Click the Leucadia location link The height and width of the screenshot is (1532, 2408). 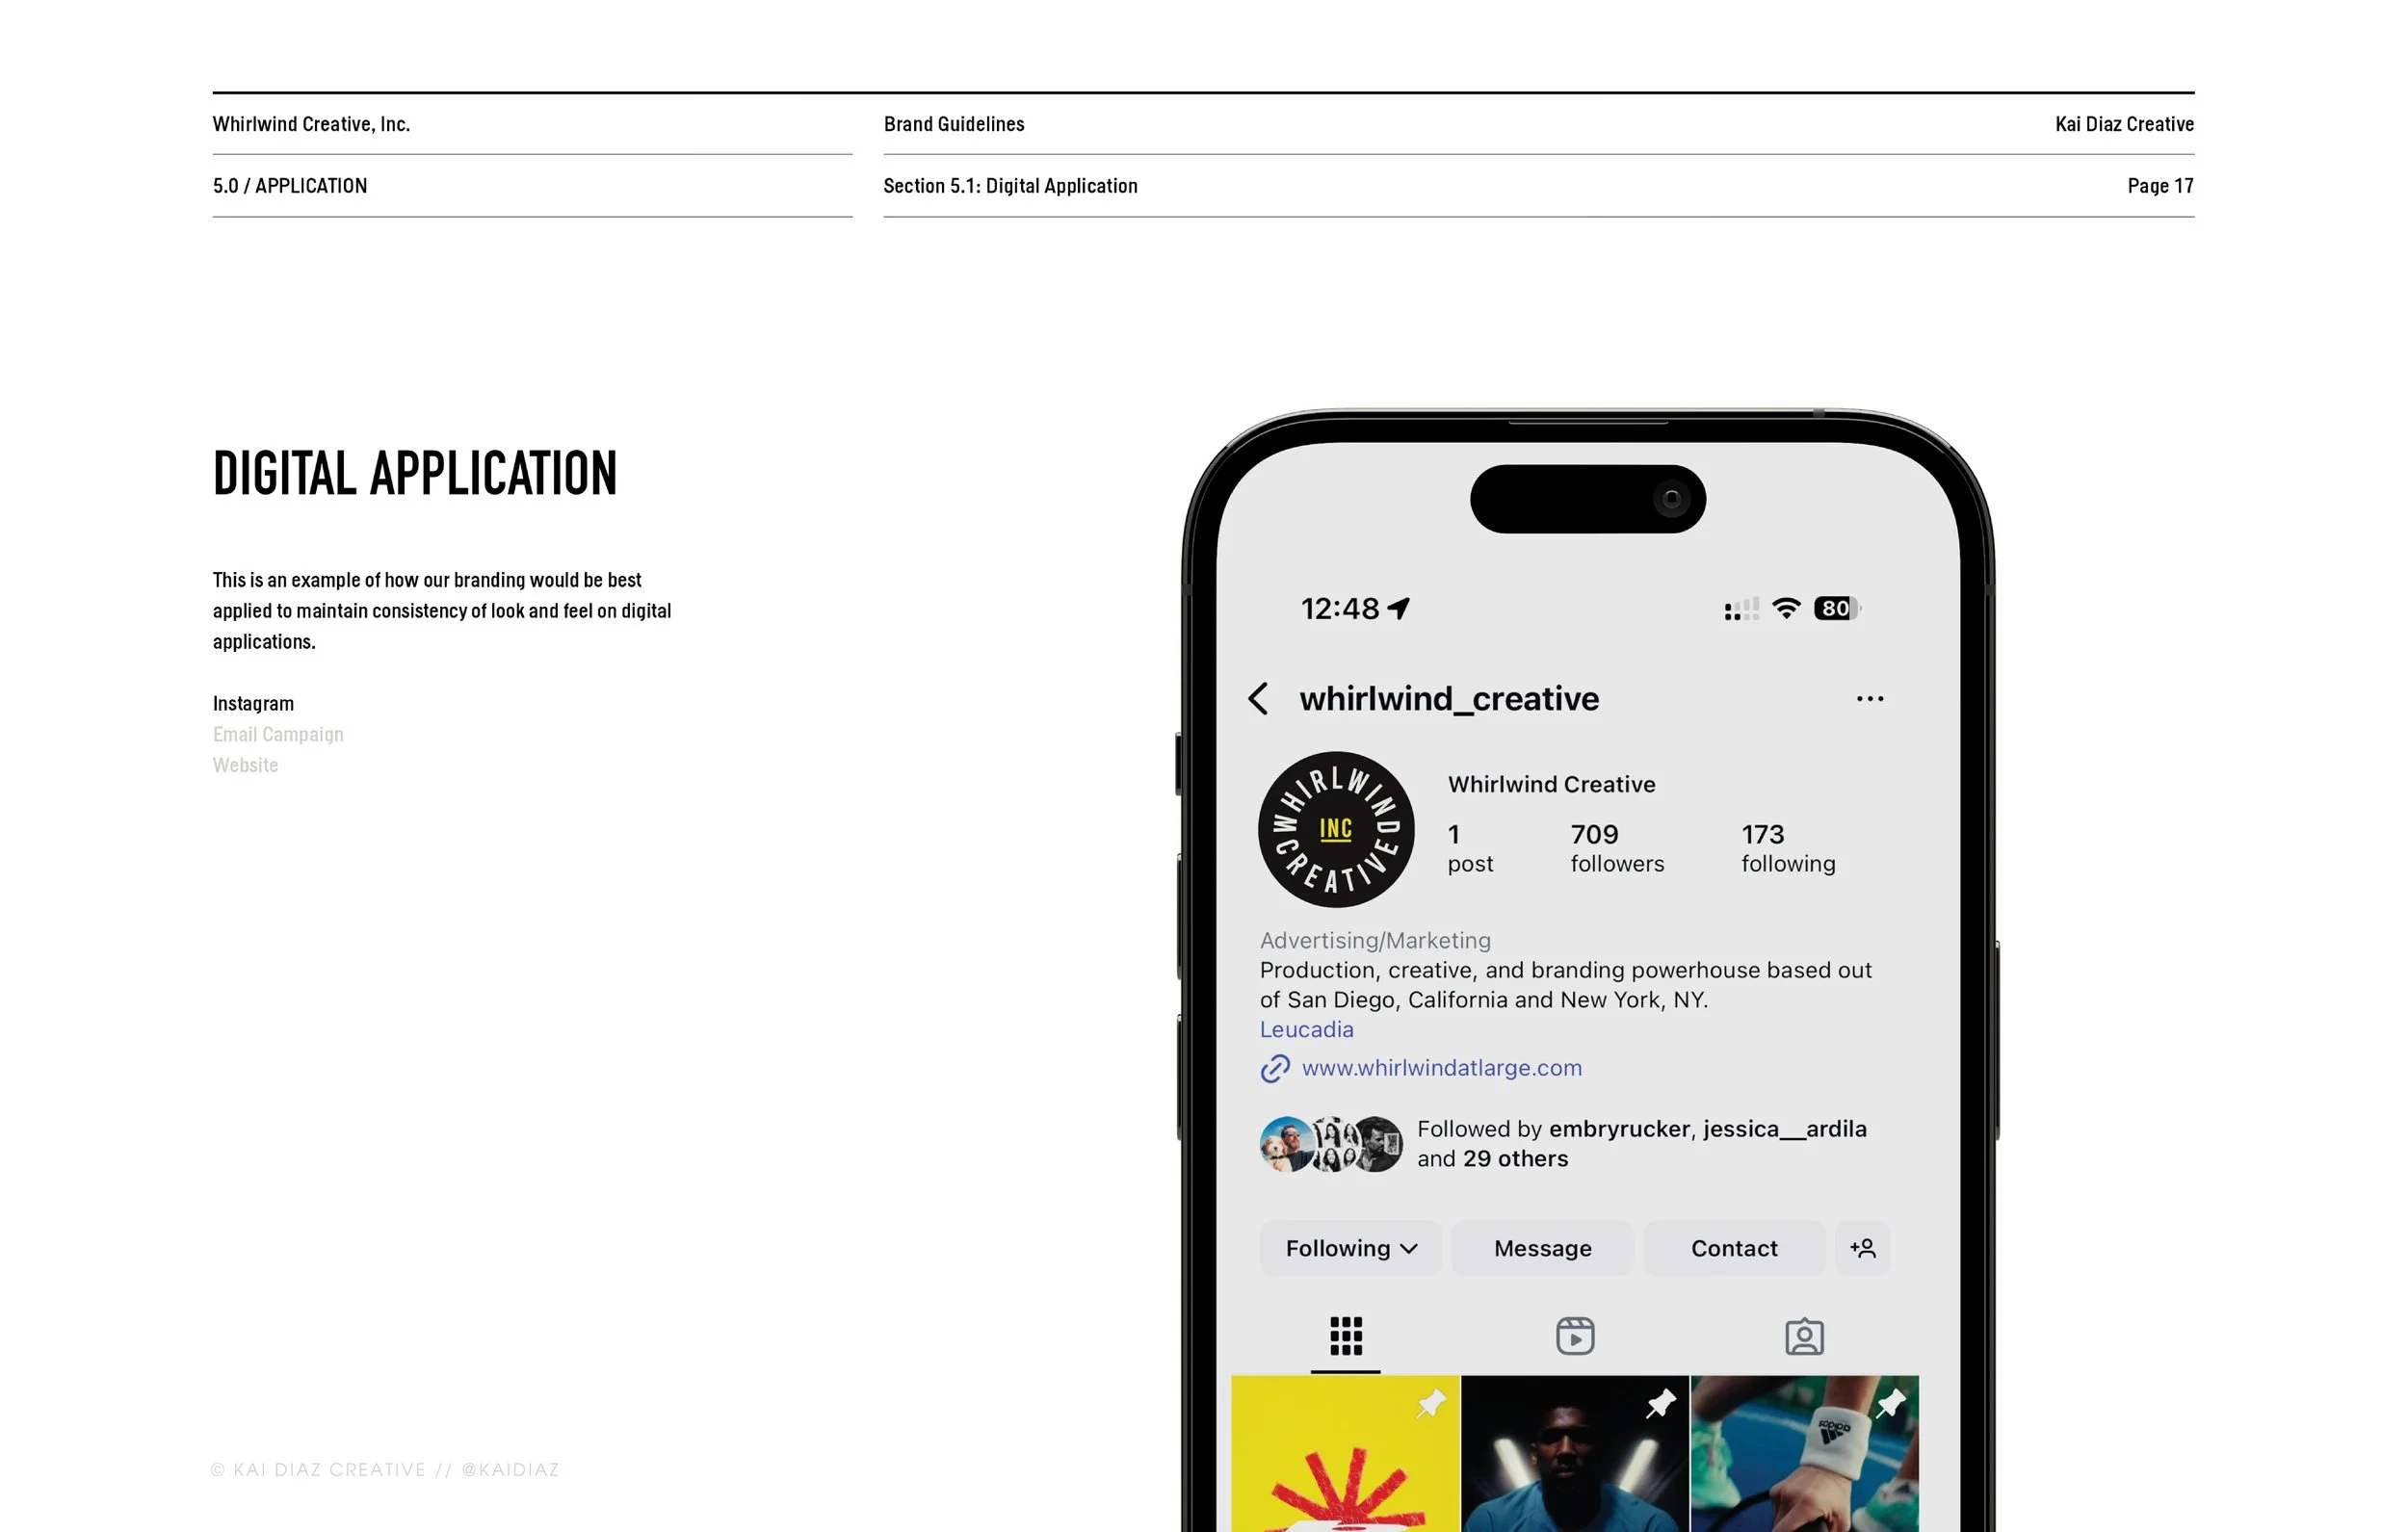(1306, 1029)
